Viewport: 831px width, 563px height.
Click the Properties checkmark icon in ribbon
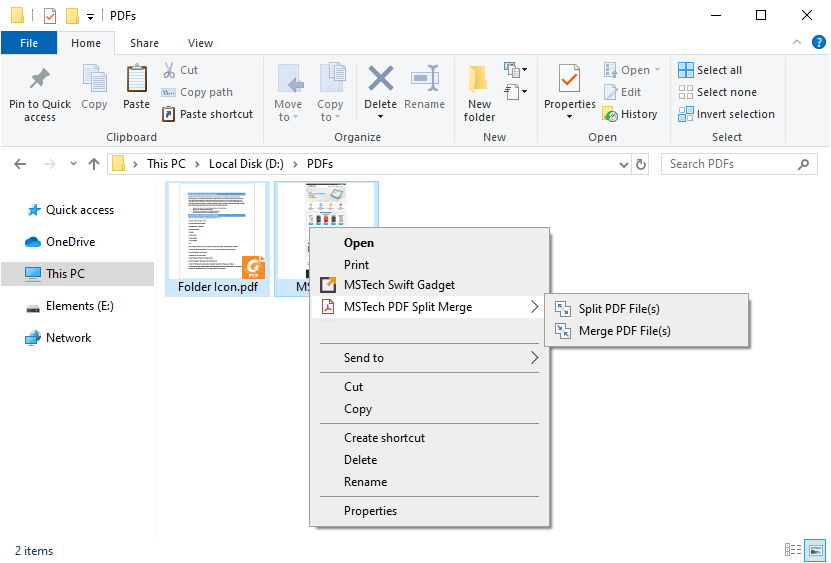pyautogui.click(x=570, y=80)
